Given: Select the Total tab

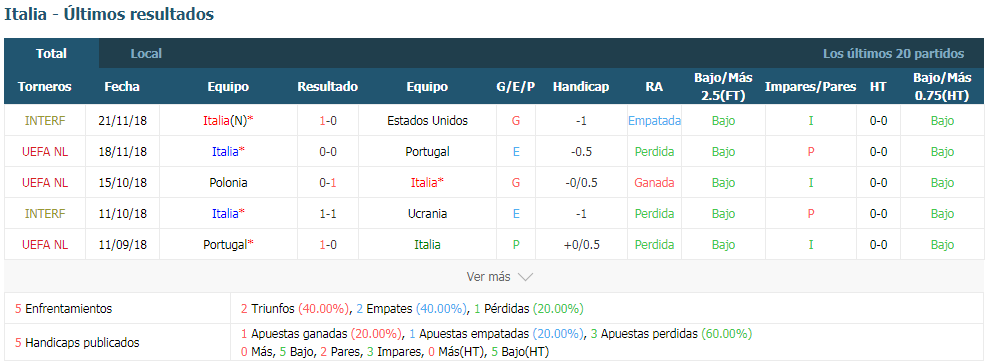Looking at the screenshot, I should 52,54.
